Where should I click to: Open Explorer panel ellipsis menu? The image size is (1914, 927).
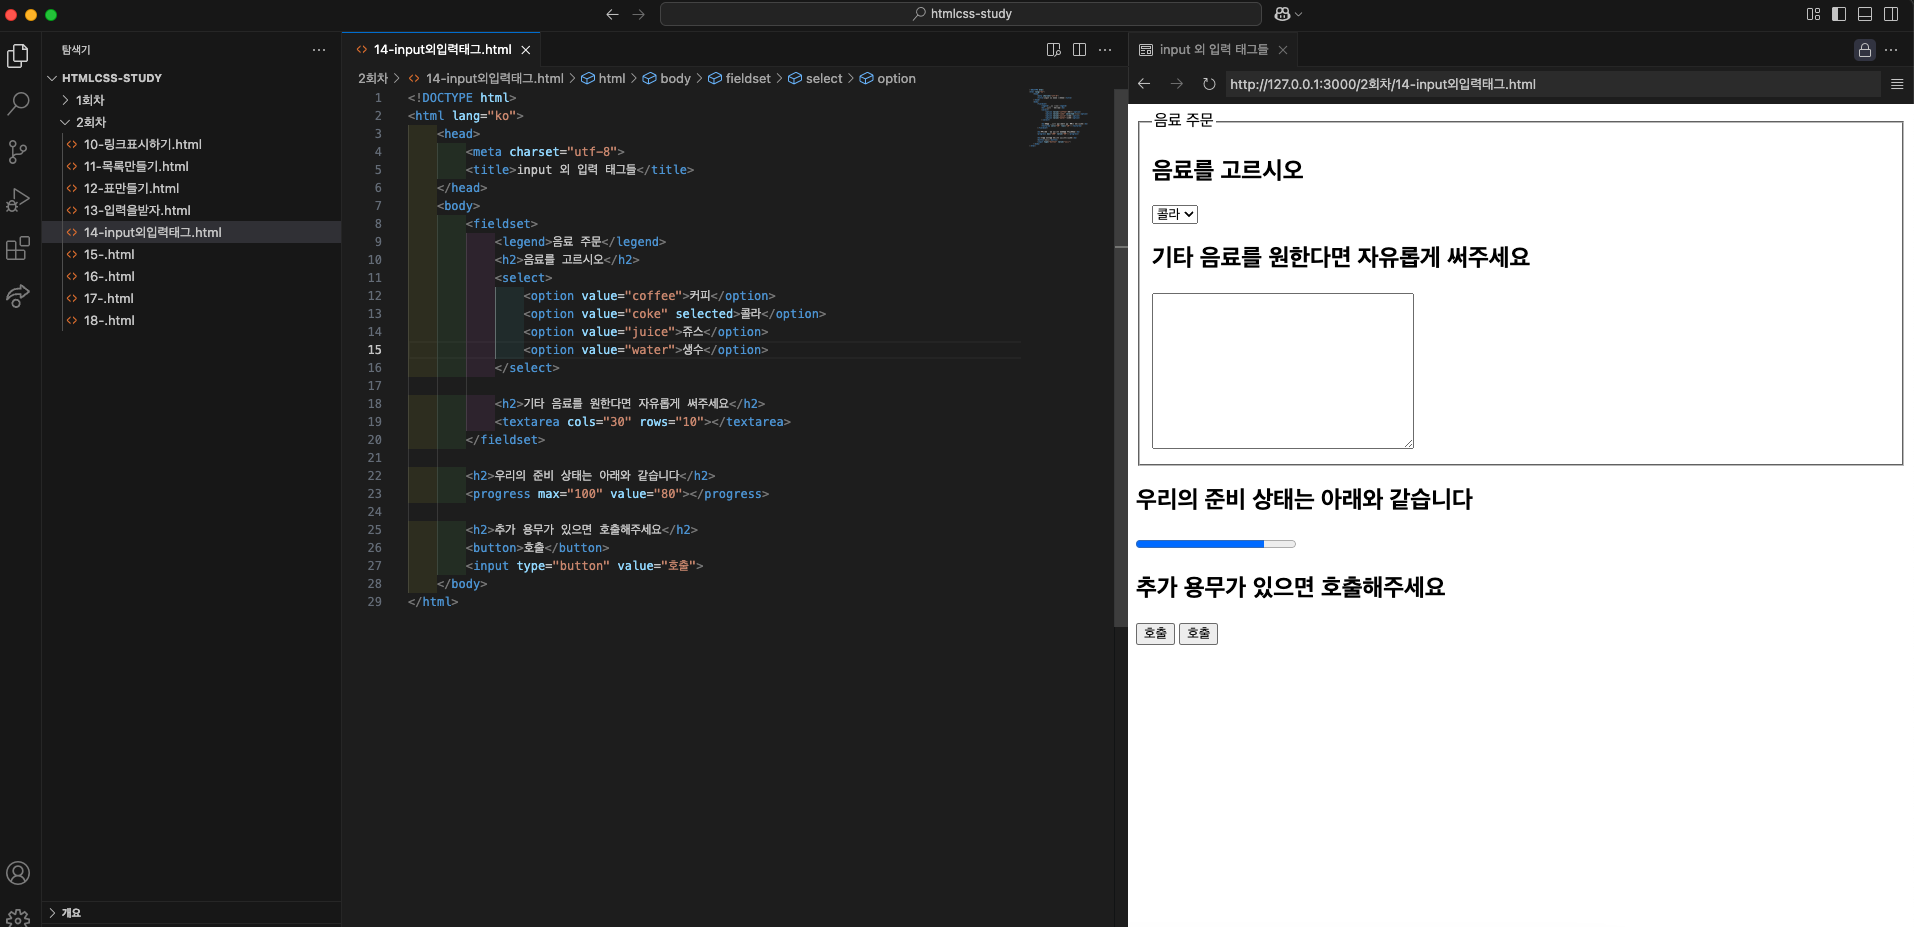319,50
